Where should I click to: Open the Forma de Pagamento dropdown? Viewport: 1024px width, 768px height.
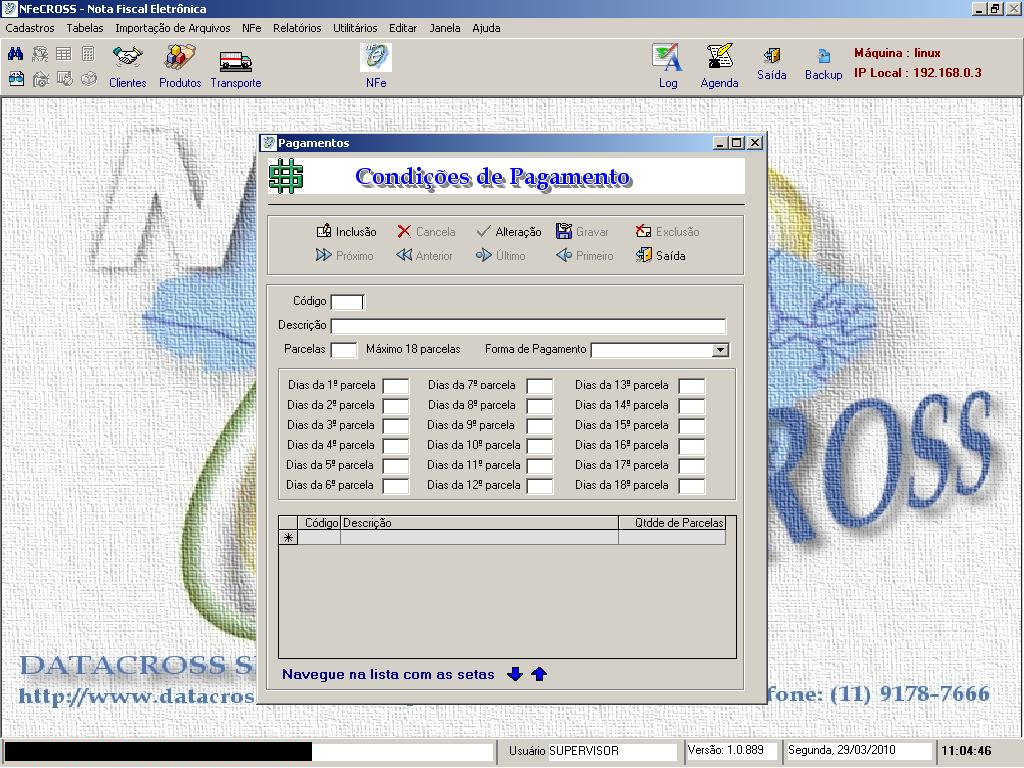pos(720,350)
